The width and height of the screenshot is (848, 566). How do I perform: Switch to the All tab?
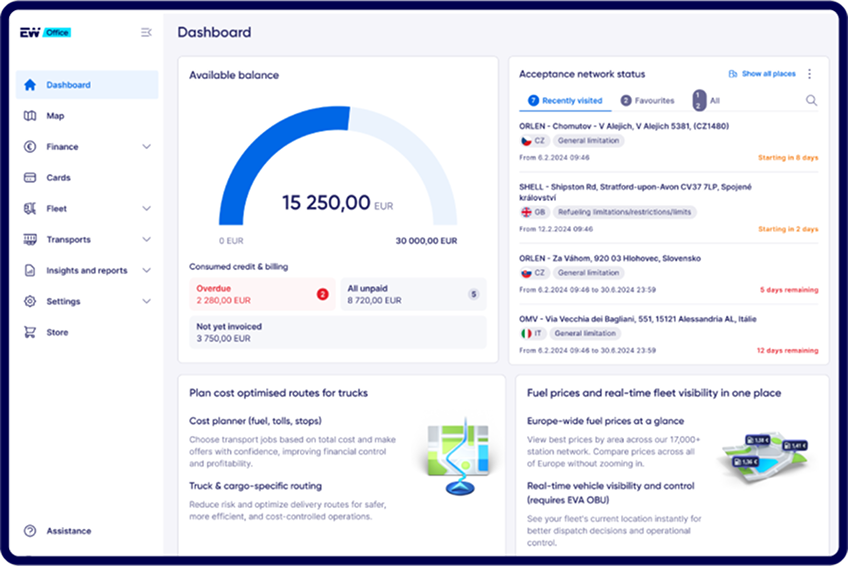707,101
